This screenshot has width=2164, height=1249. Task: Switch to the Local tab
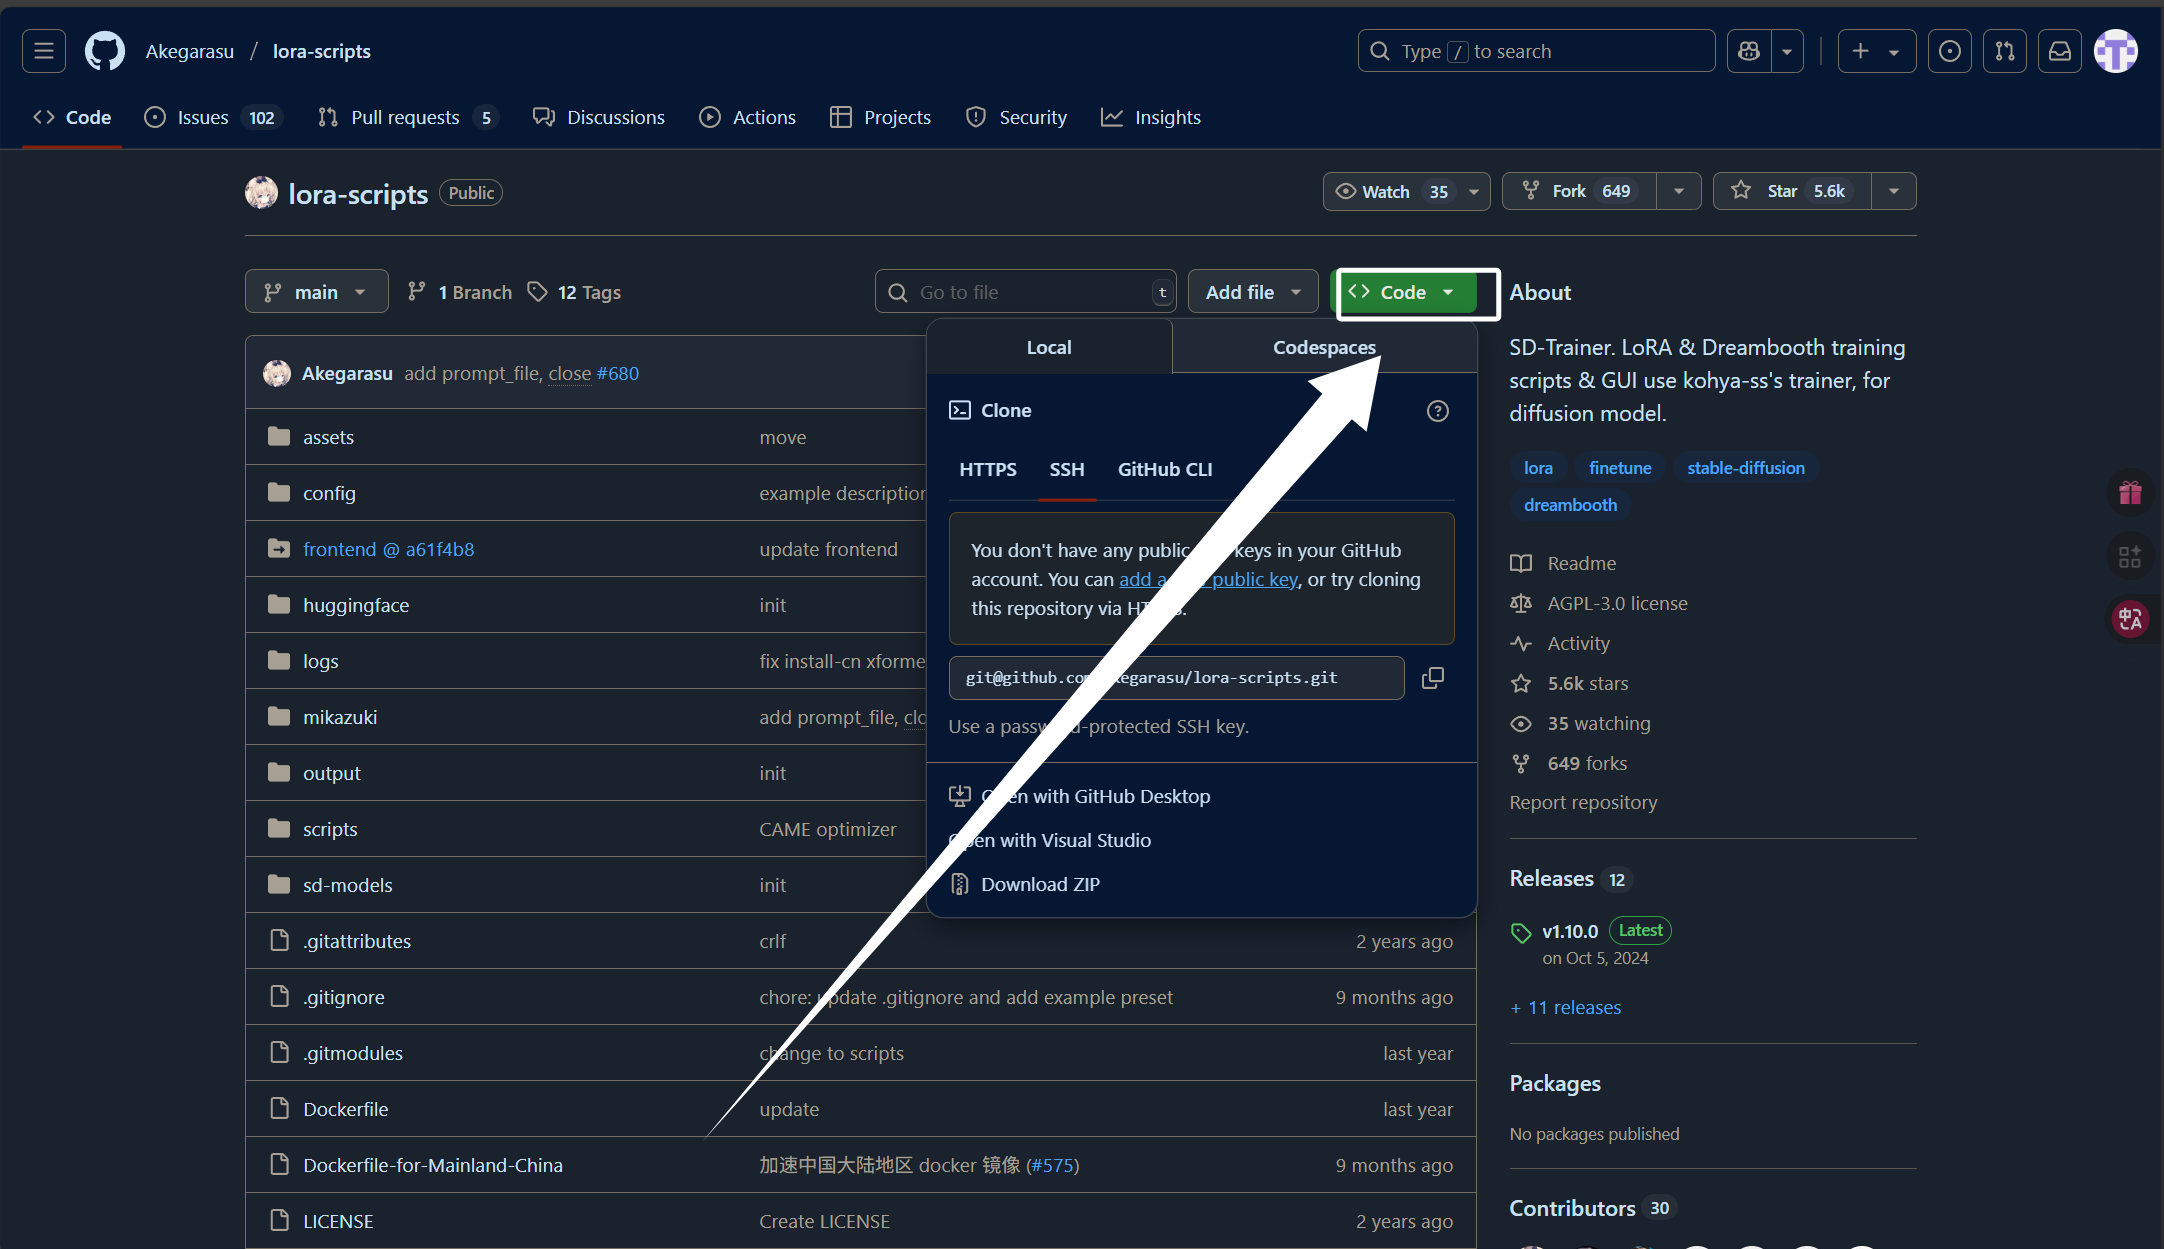(x=1049, y=347)
